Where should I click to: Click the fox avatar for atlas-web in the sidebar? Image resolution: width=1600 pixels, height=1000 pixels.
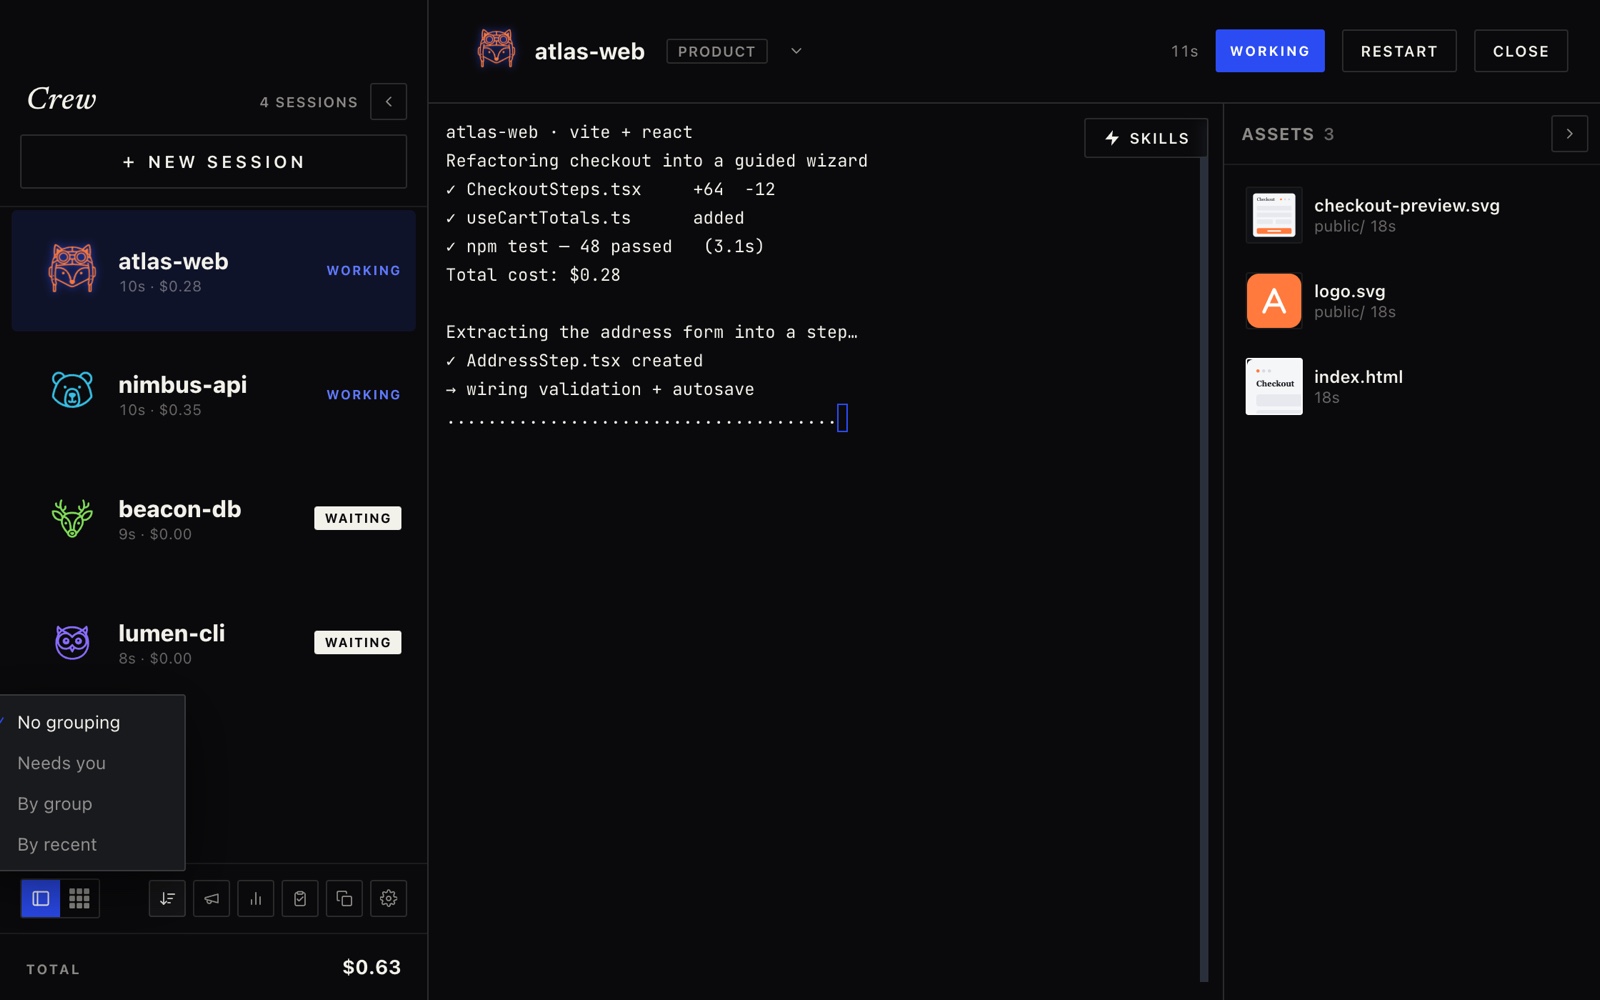[72, 270]
